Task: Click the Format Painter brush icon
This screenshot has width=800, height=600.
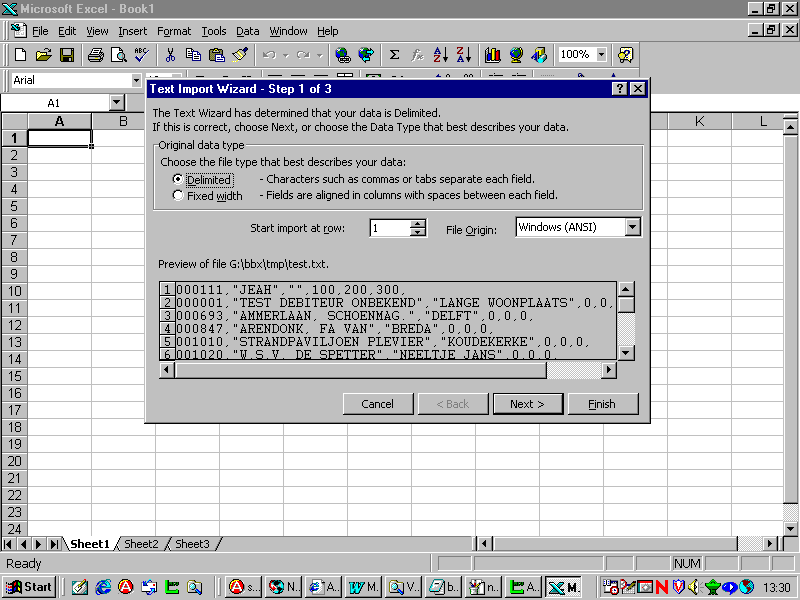Action: point(240,55)
